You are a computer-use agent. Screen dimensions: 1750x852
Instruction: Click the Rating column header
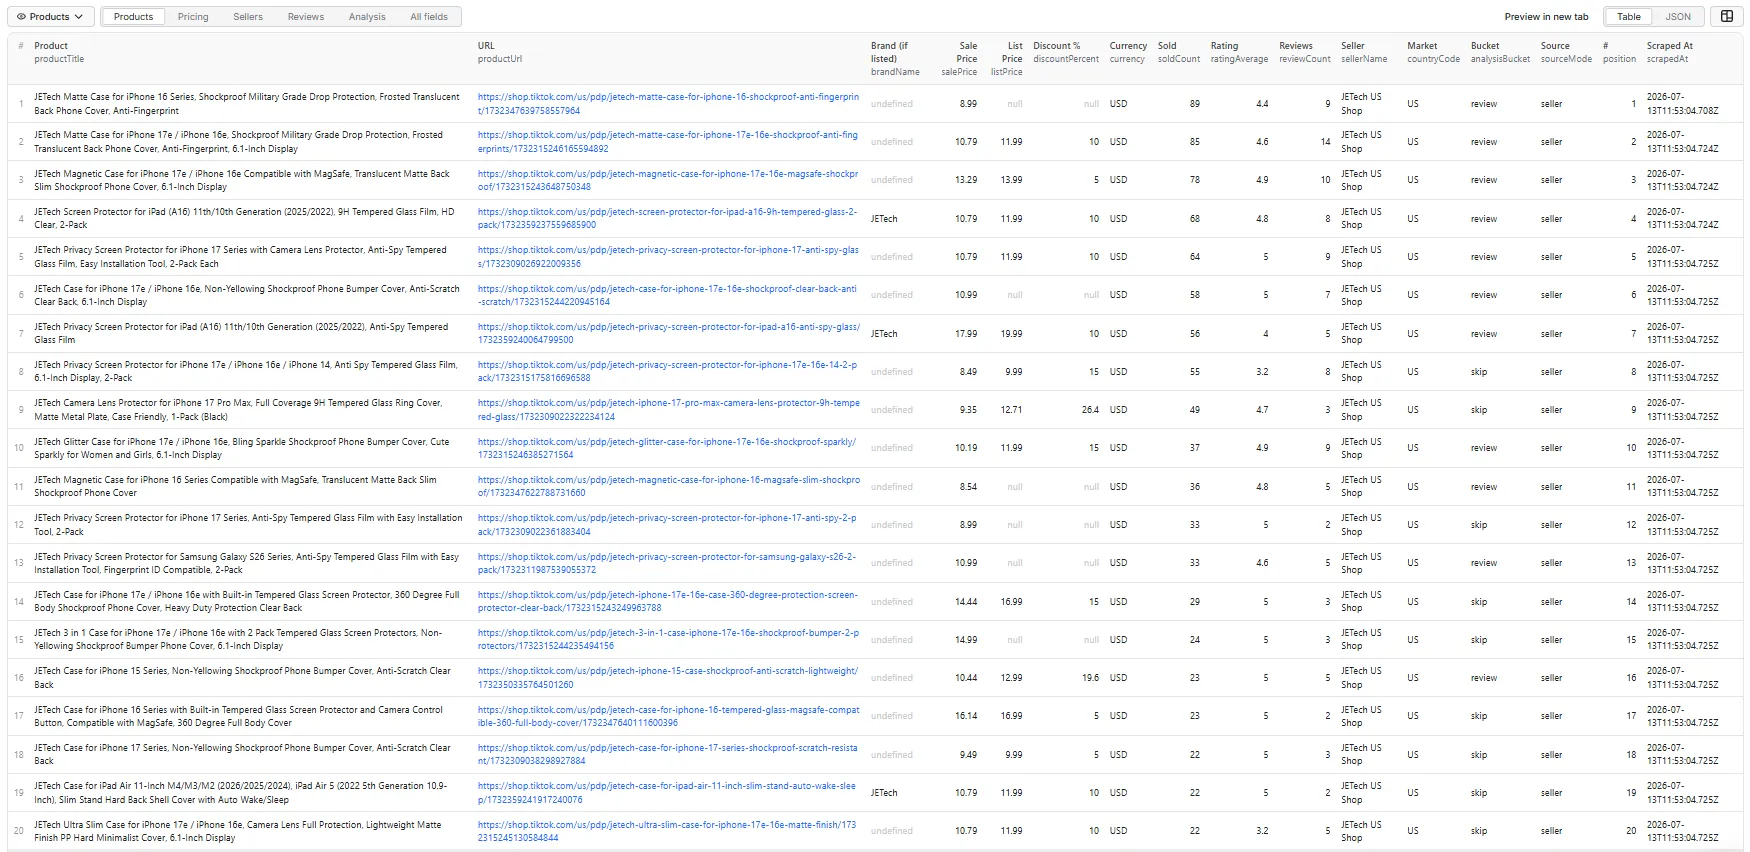[1224, 45]
